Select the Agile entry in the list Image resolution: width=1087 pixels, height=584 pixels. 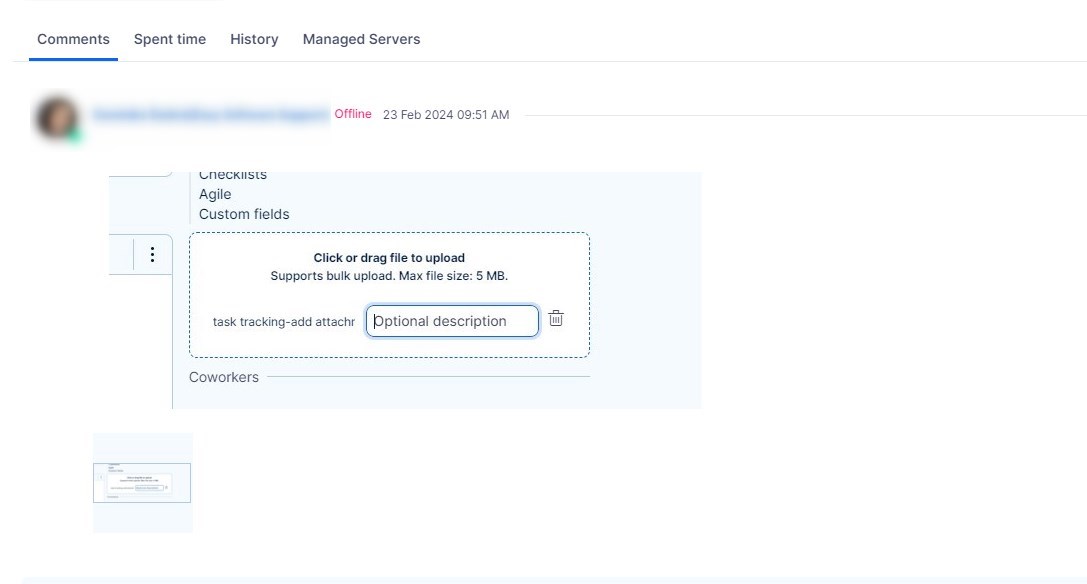(215, 194)
